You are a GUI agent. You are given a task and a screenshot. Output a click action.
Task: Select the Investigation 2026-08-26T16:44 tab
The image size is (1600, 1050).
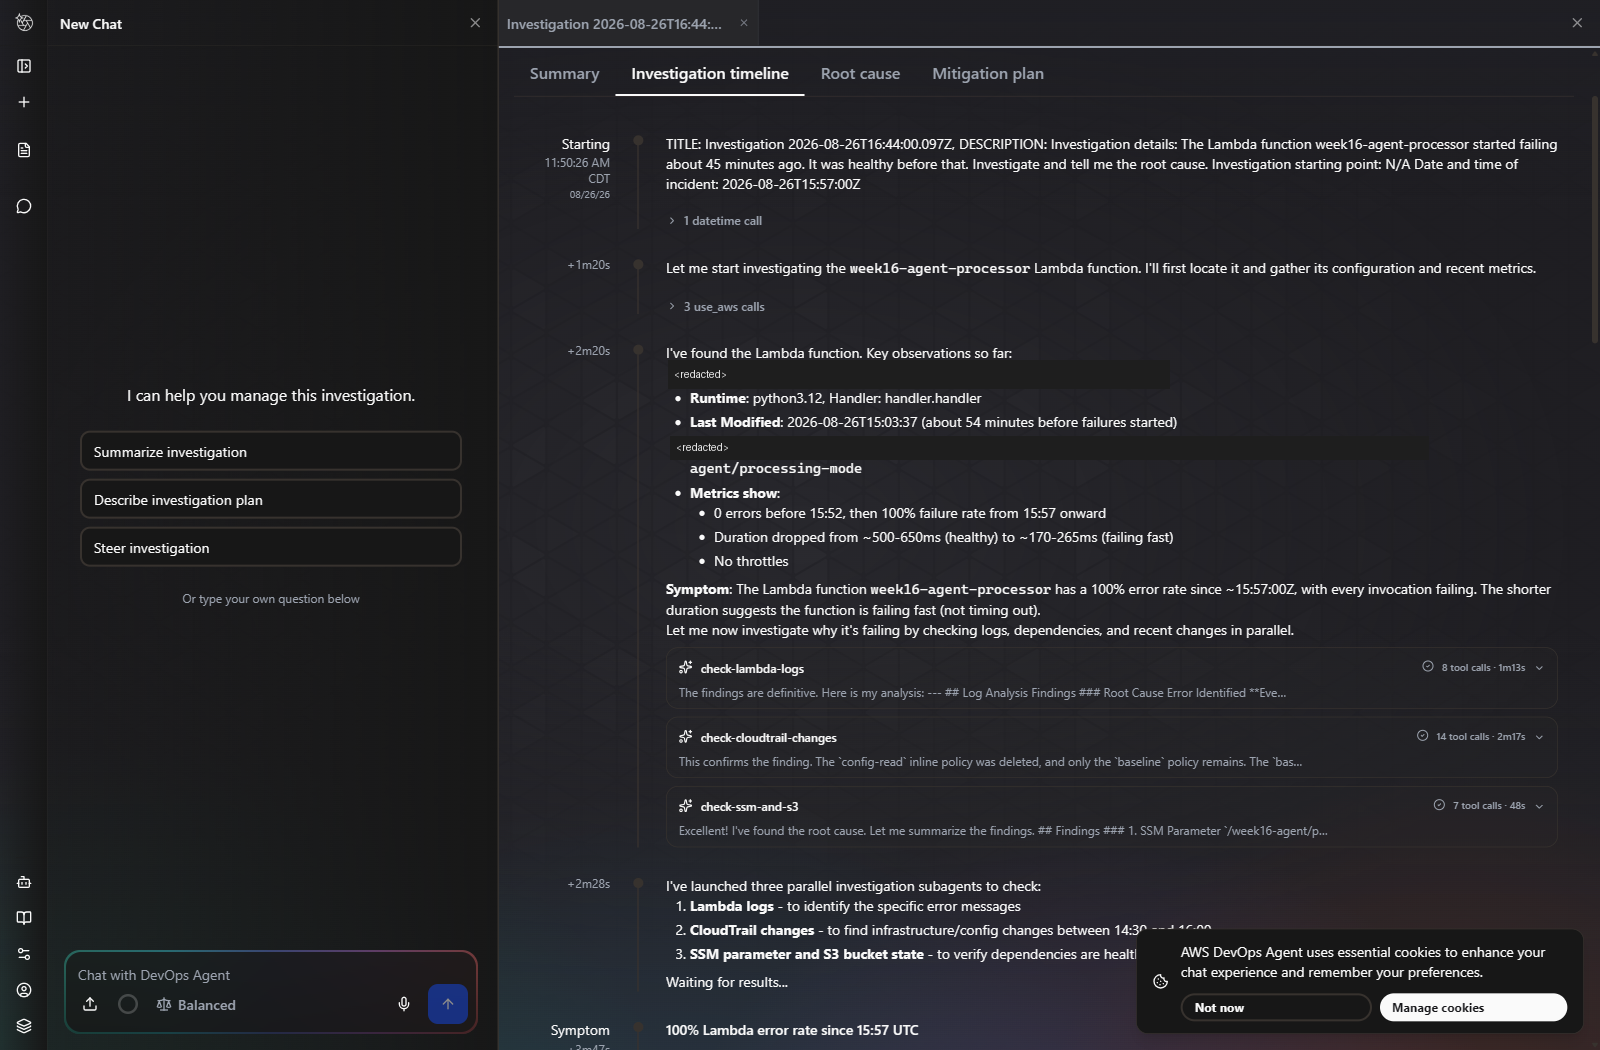614,24
